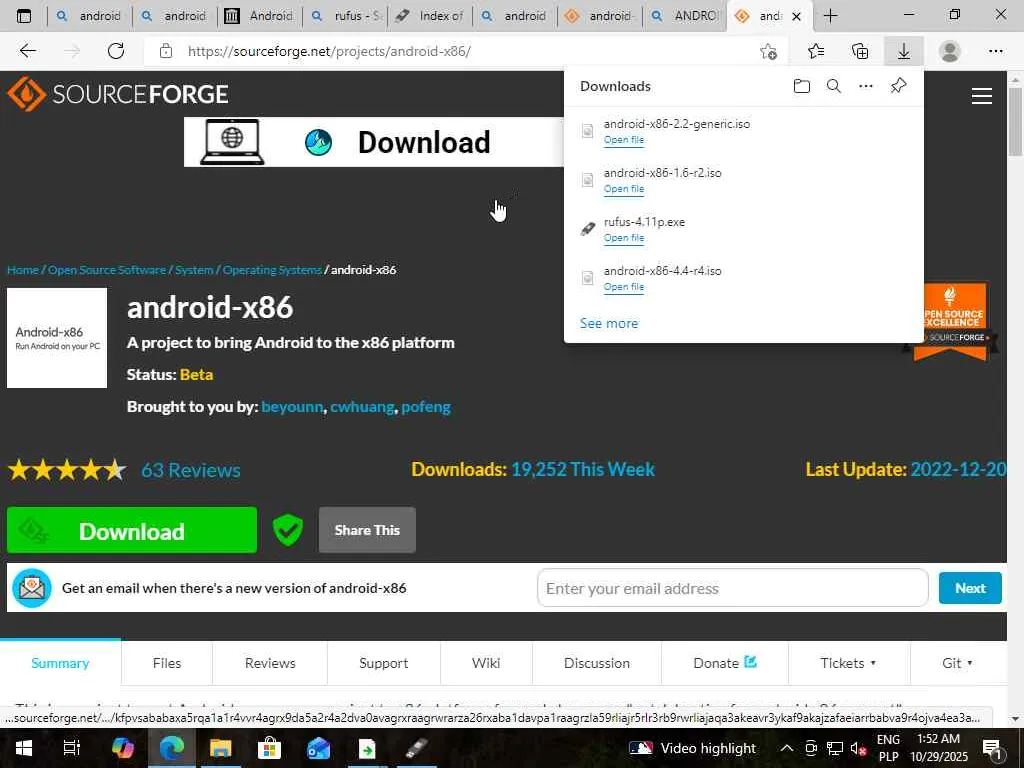Image resolution: width=1024 pixels, height=768 pixels.
Task: Open the tab actions menu icon
Action: click(x=24, y=16)
